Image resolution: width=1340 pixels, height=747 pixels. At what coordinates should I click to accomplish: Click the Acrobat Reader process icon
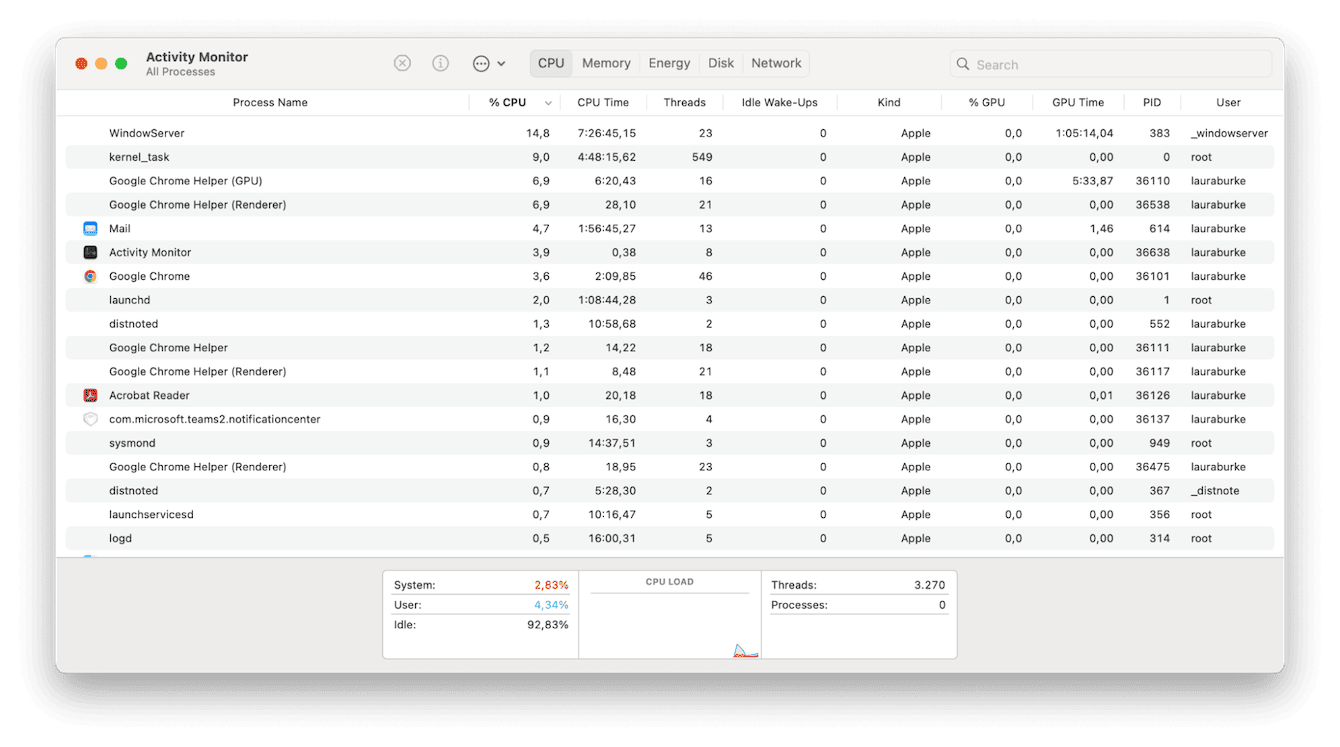pos(90,395)
